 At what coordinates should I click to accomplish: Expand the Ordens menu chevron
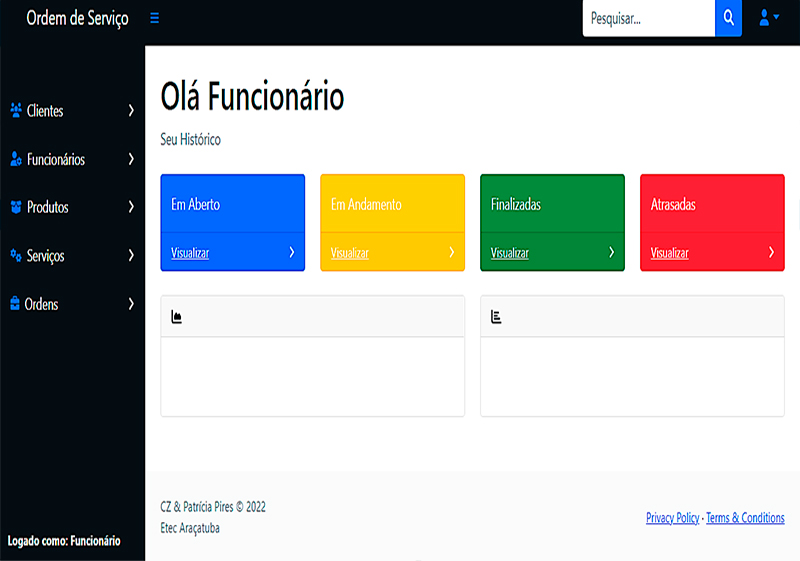tap(131, 304)
